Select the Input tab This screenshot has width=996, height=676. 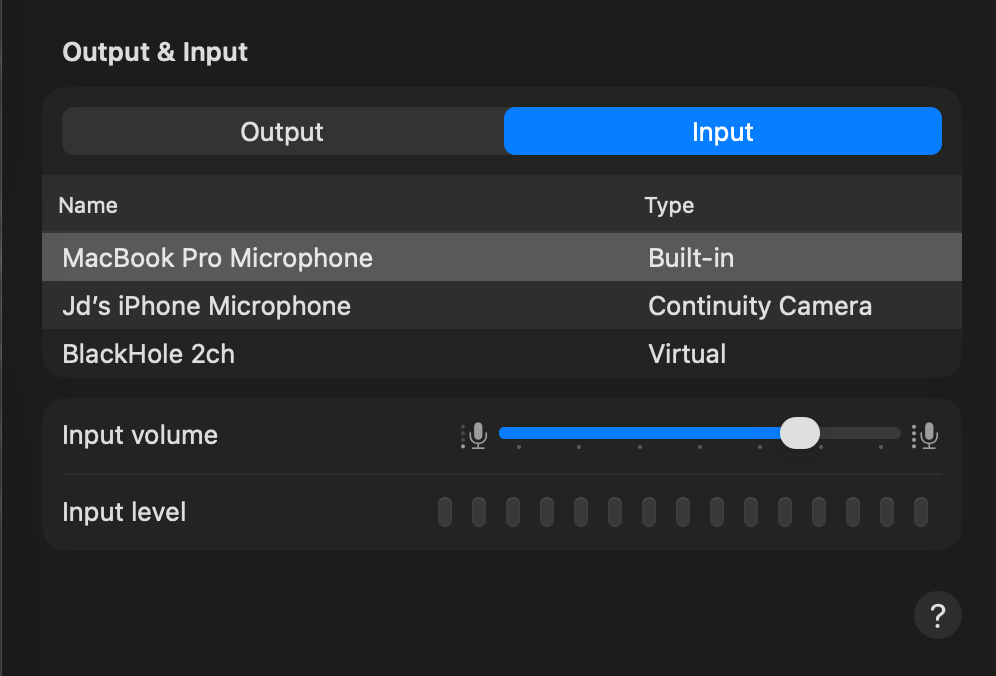(x=722, y=131)
